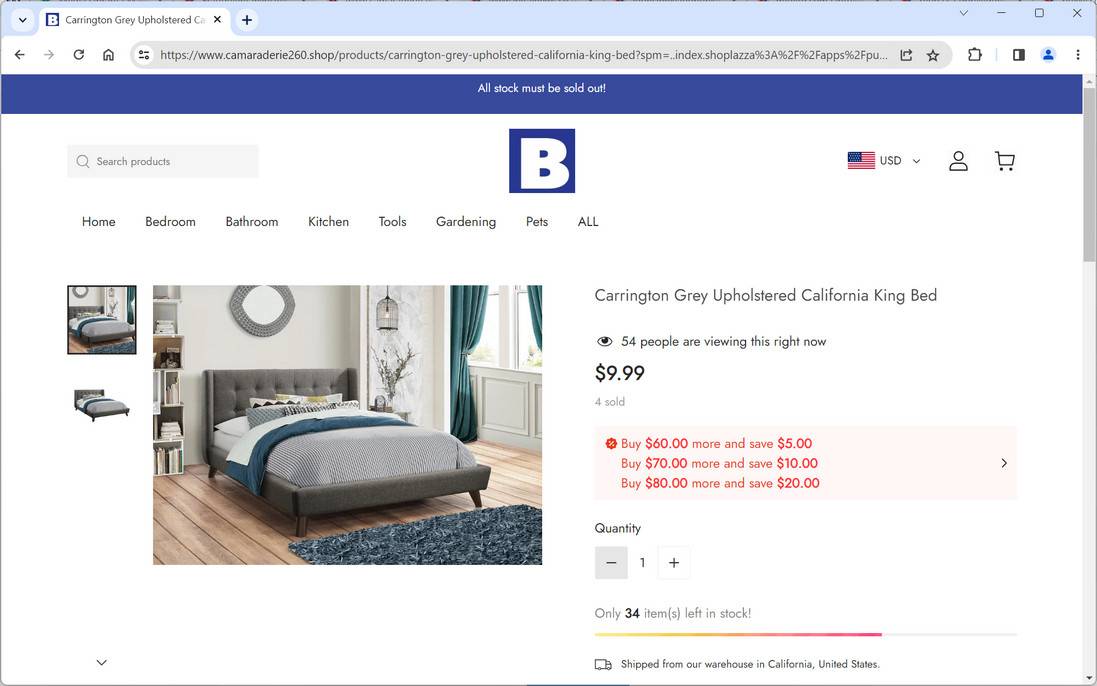Increase quantity with the plus button
Viewport: 1097px width, 686px height.
tap(674, 563)
